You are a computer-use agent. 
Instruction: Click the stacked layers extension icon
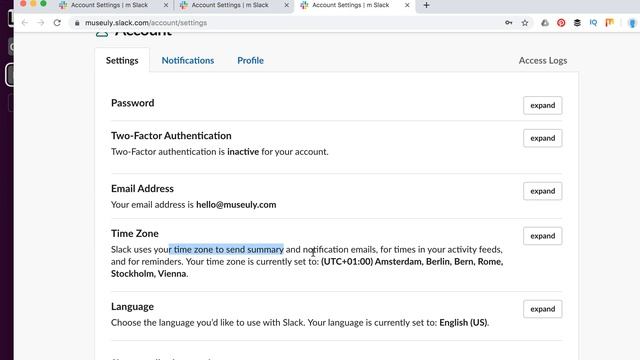577,23
